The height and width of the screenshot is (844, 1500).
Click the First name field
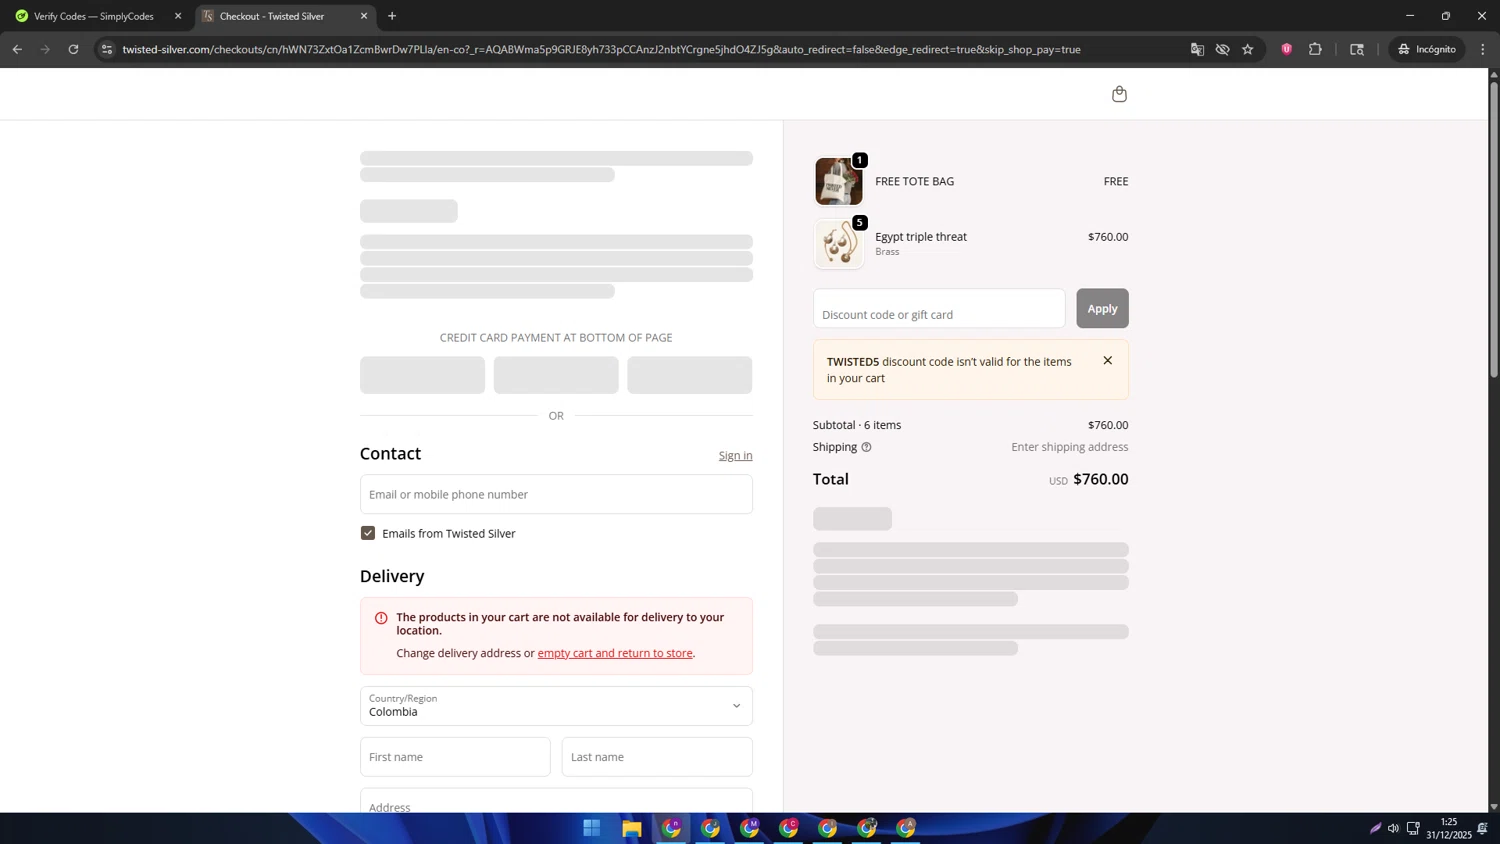tap(455, 757)
